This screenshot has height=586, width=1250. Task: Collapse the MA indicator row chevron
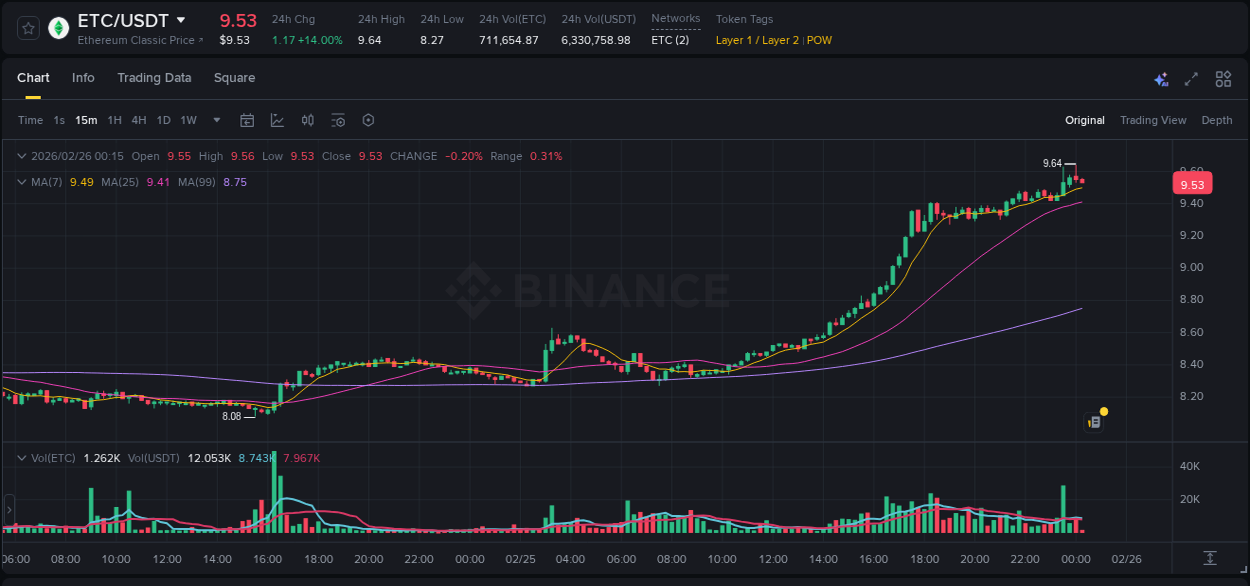click(x=22, y=182)
